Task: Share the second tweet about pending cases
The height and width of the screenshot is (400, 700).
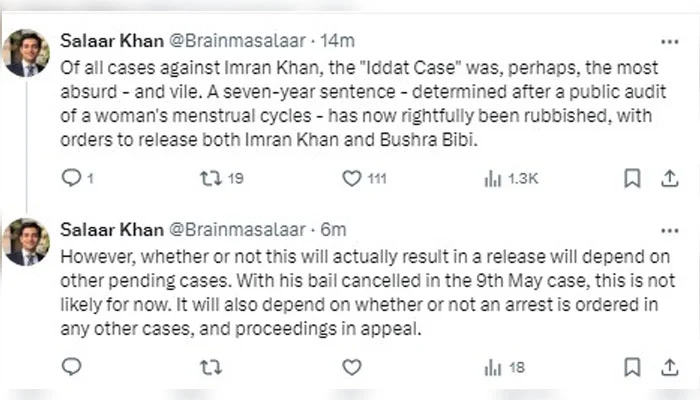Action: (x=669, y=367)
